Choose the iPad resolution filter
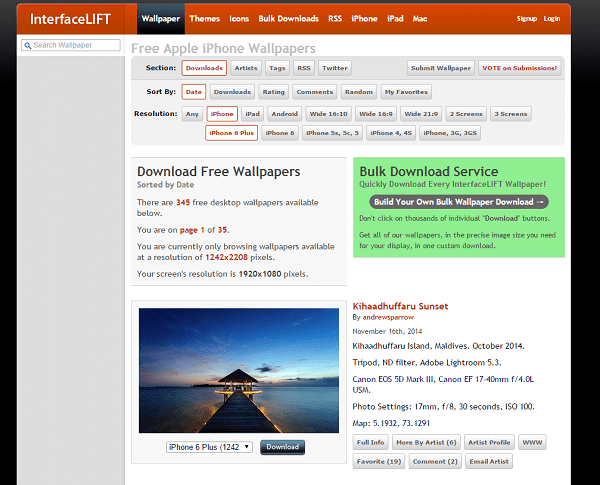This screenshot has width=600, height=485. [253, 114]
